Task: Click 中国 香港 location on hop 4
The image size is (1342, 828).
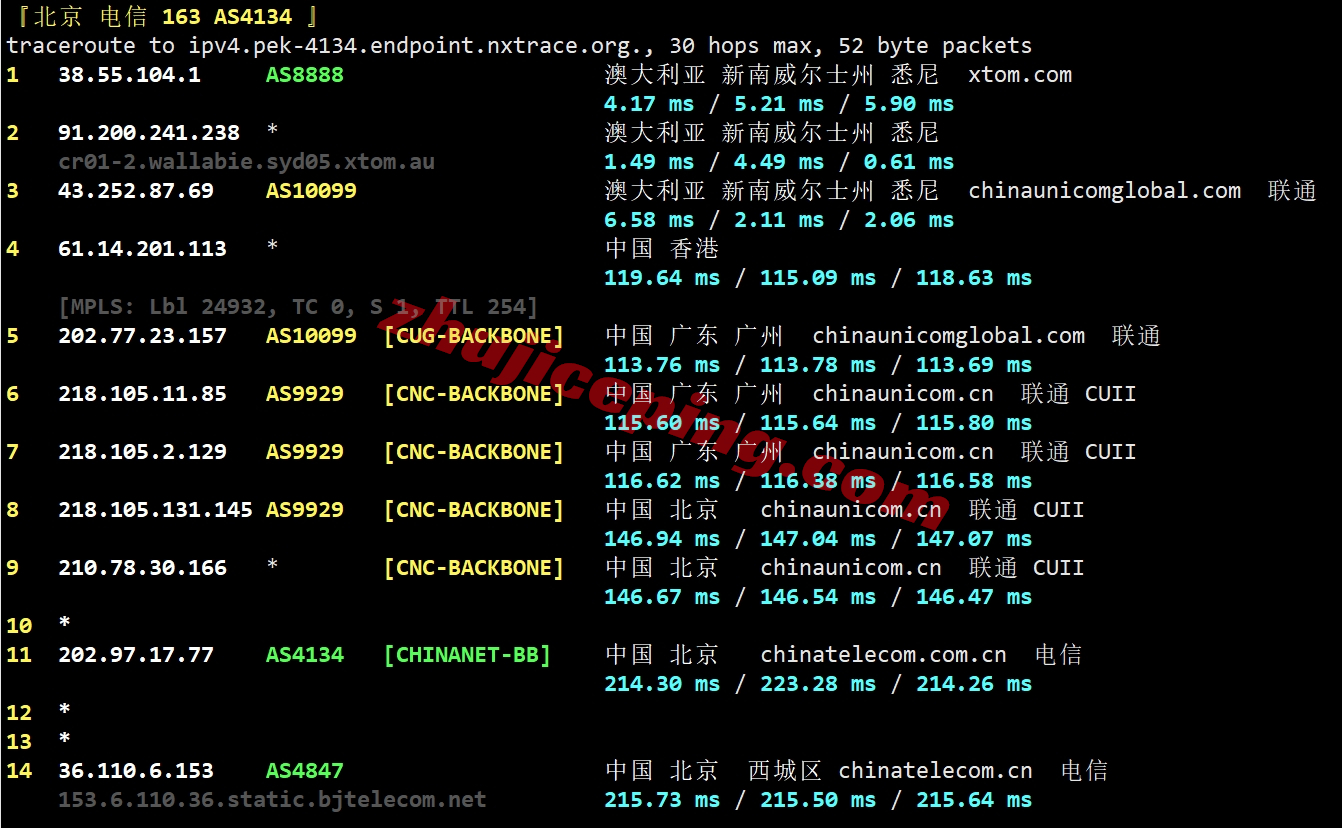Action: (662, 249)
